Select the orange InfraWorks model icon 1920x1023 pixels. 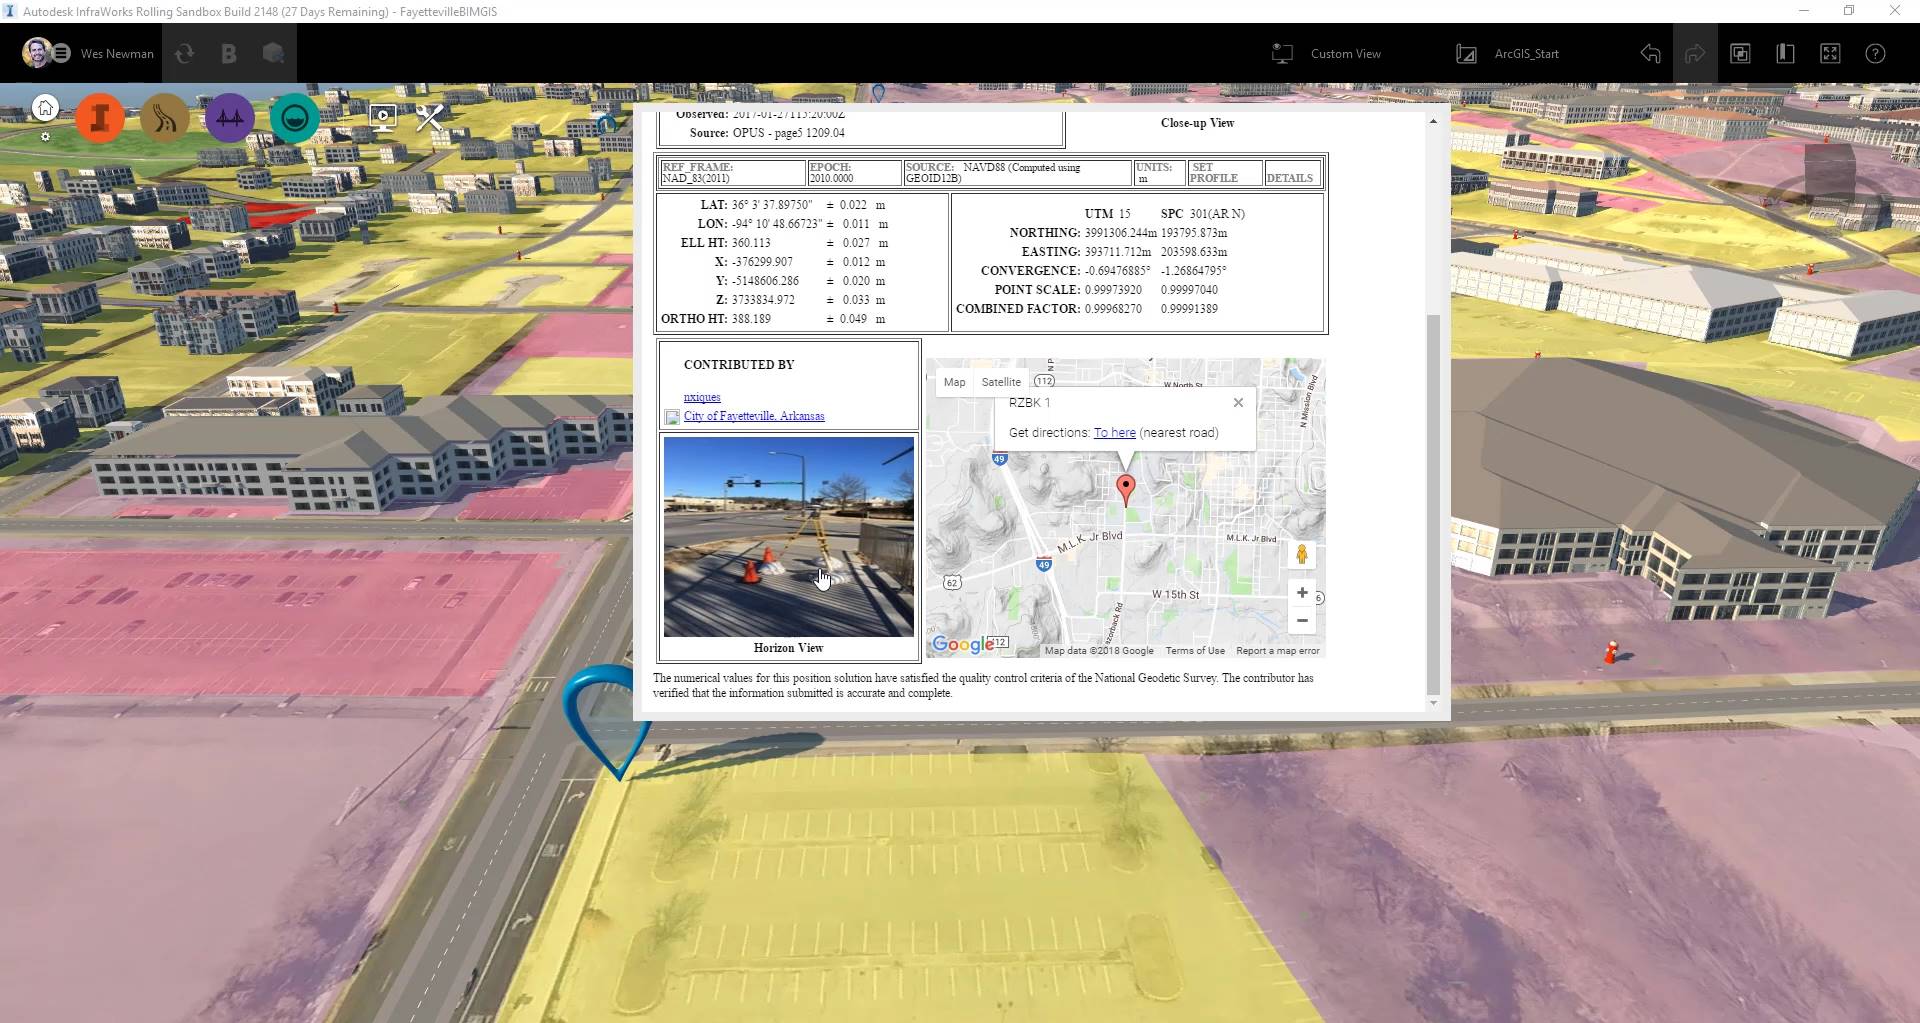coord(100,117)
